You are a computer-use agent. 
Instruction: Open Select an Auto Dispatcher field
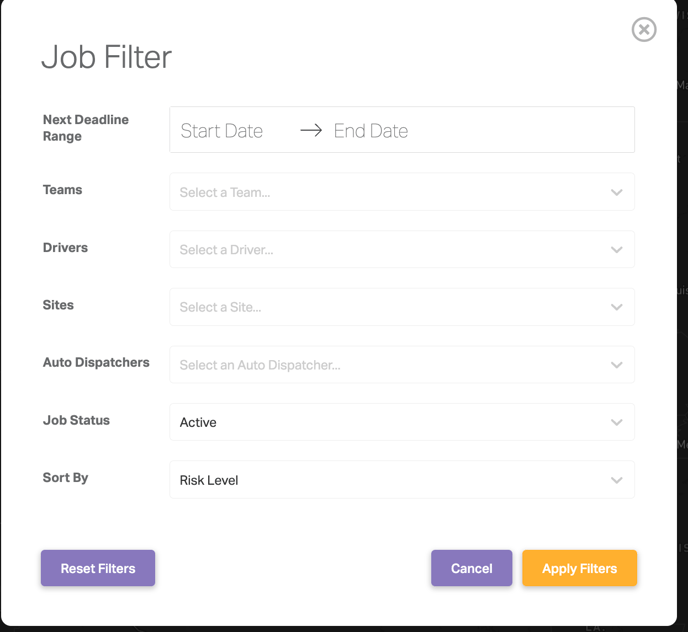coord(402,365)
